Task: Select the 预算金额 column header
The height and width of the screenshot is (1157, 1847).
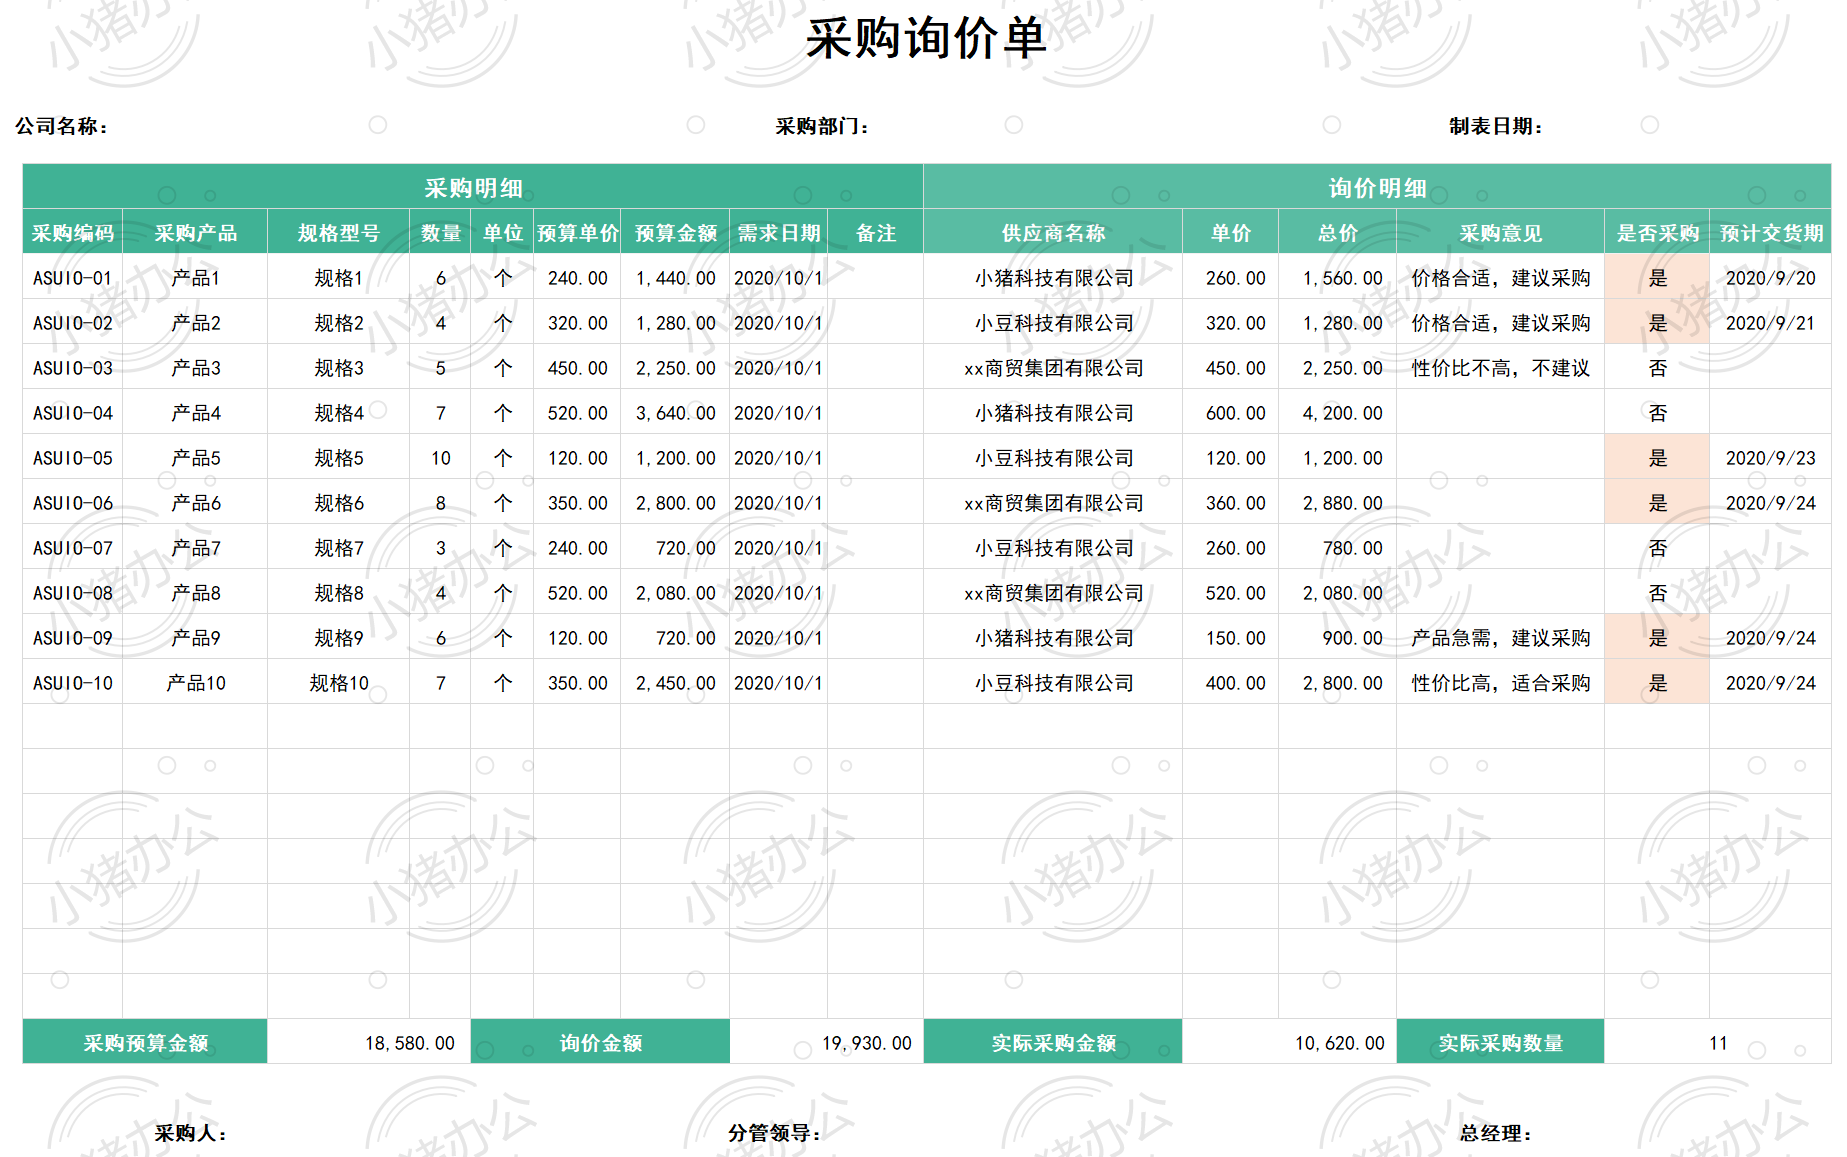Action: click(x=676, y=233)
